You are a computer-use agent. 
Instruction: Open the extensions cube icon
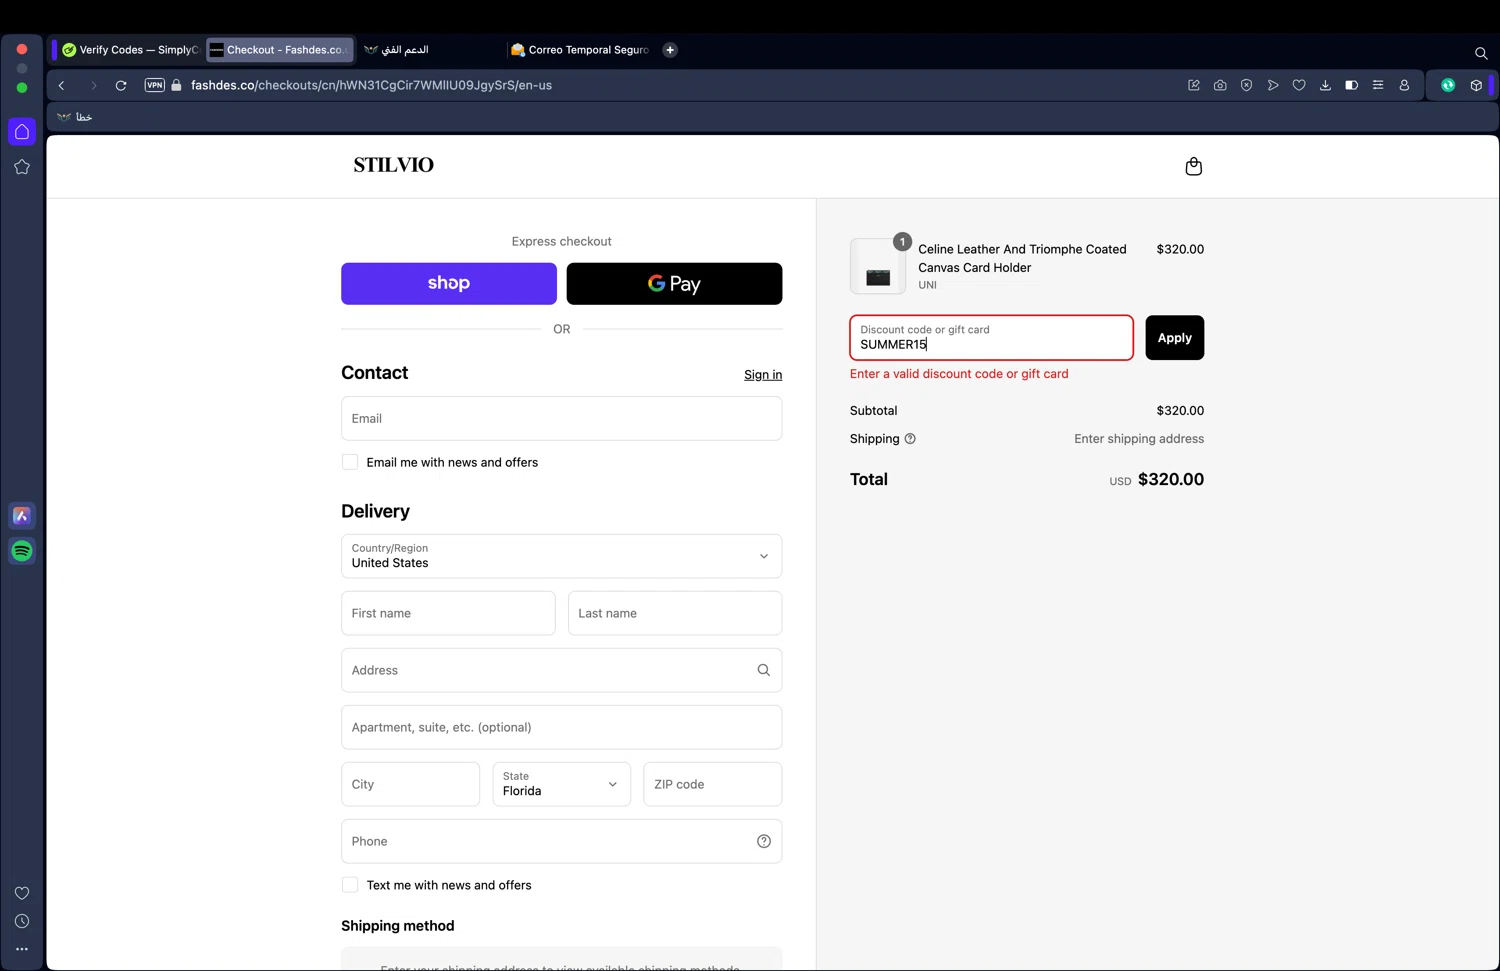1476,86
